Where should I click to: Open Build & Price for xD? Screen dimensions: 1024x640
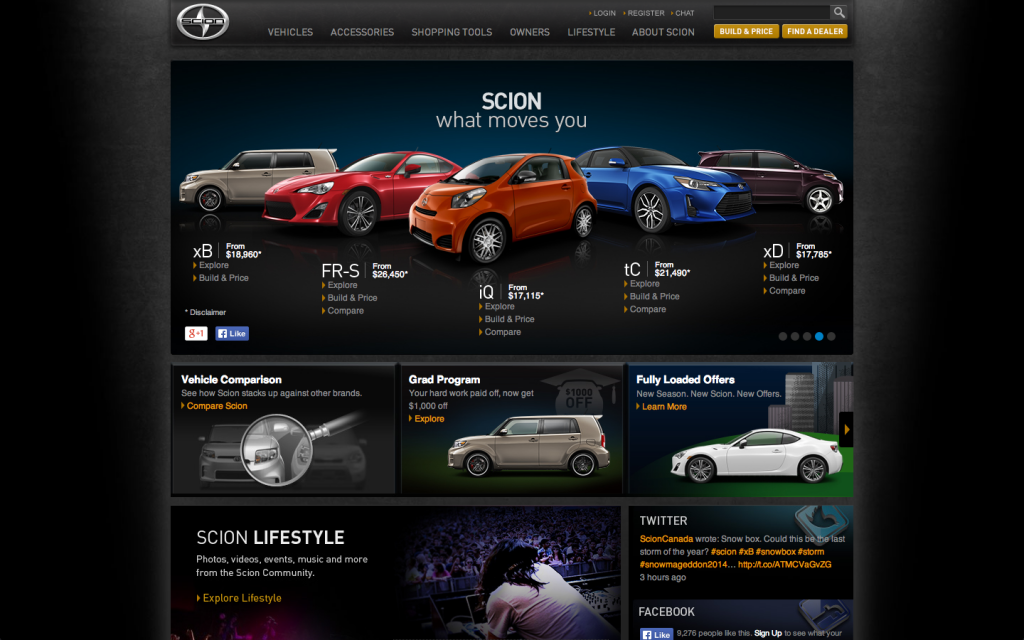point(793,278)
